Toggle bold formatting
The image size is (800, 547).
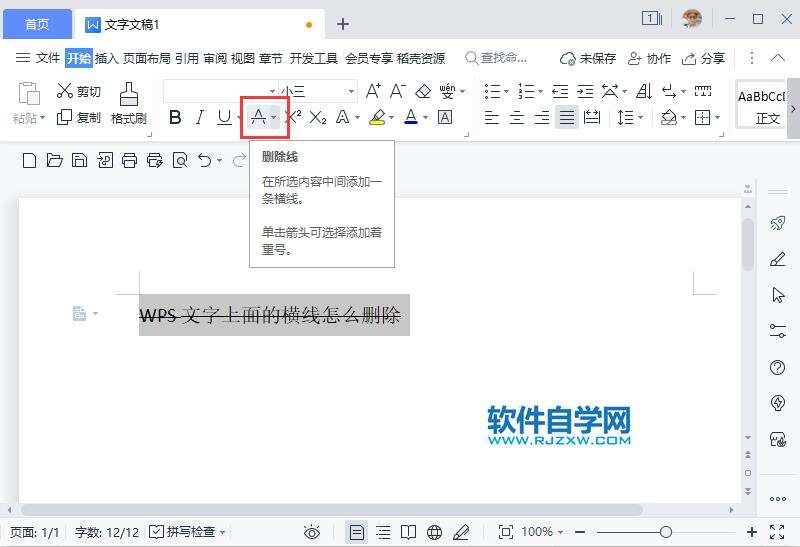pos(175,118)
